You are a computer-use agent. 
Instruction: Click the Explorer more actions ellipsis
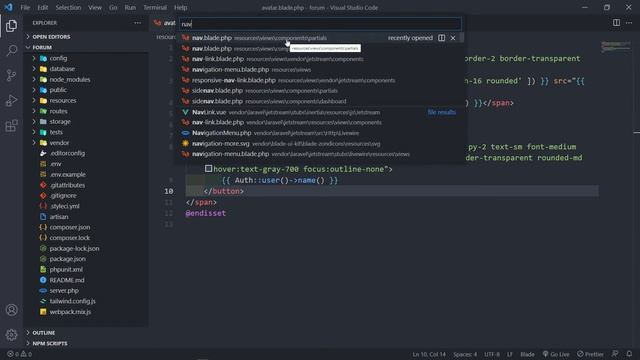pos(138,23)
